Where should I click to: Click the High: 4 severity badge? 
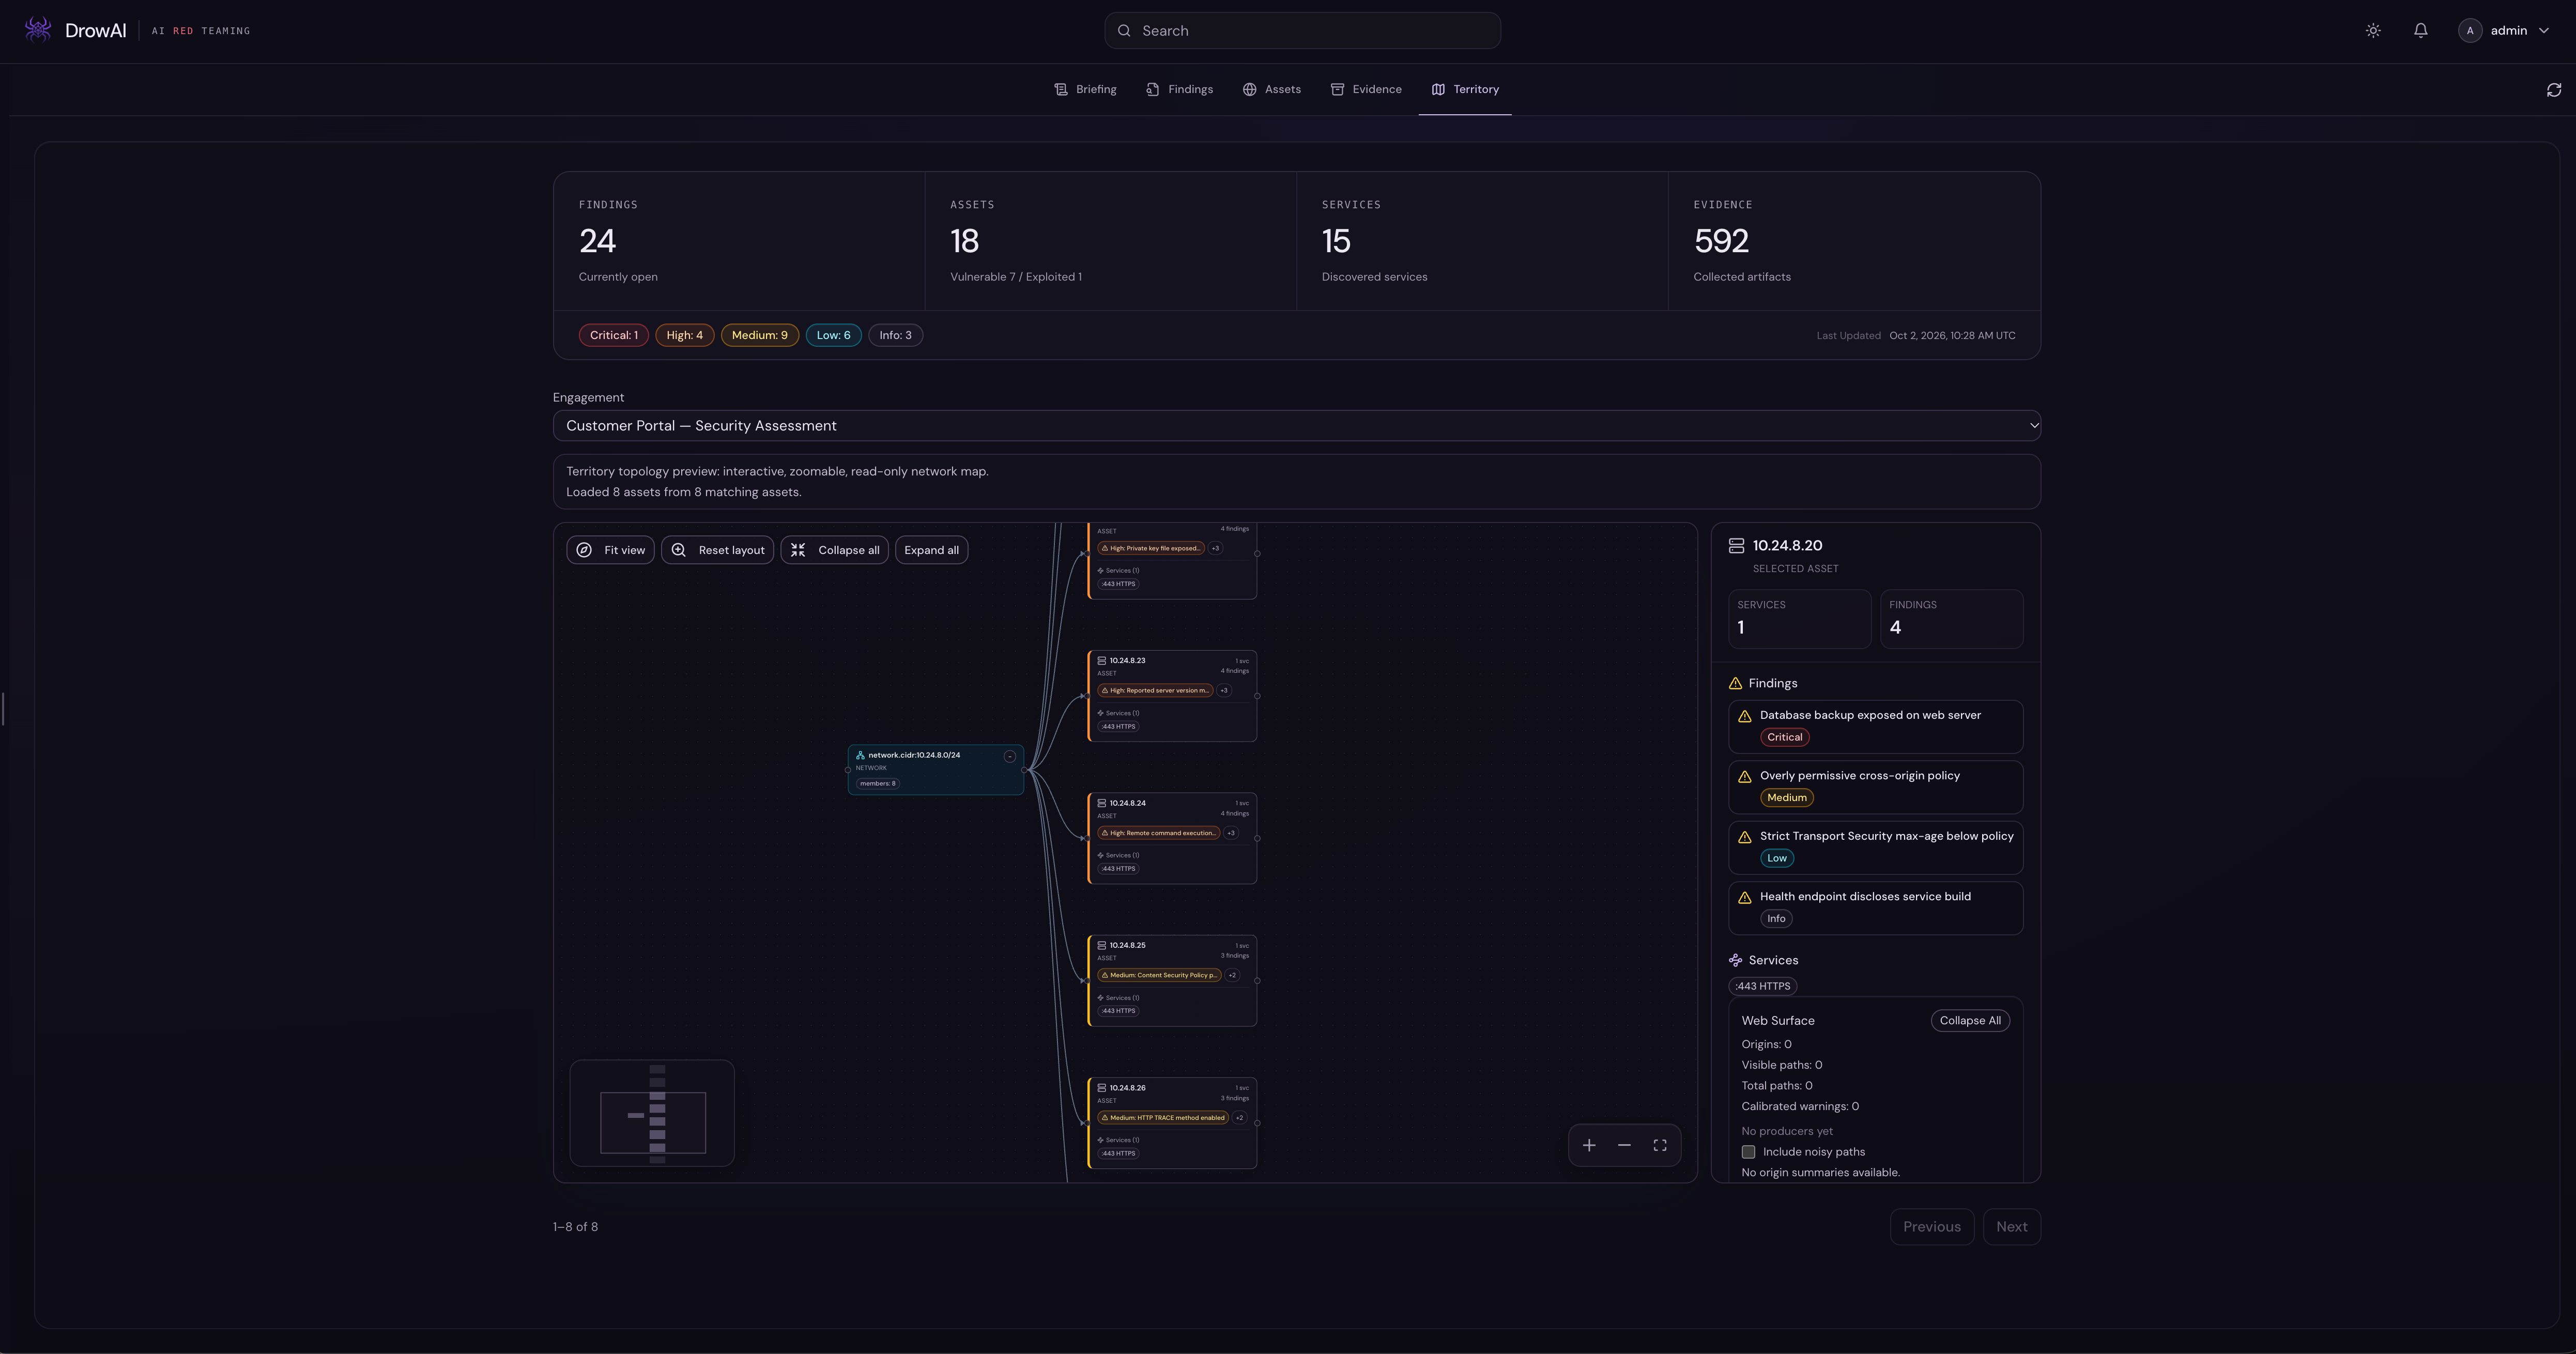[685, 336]
